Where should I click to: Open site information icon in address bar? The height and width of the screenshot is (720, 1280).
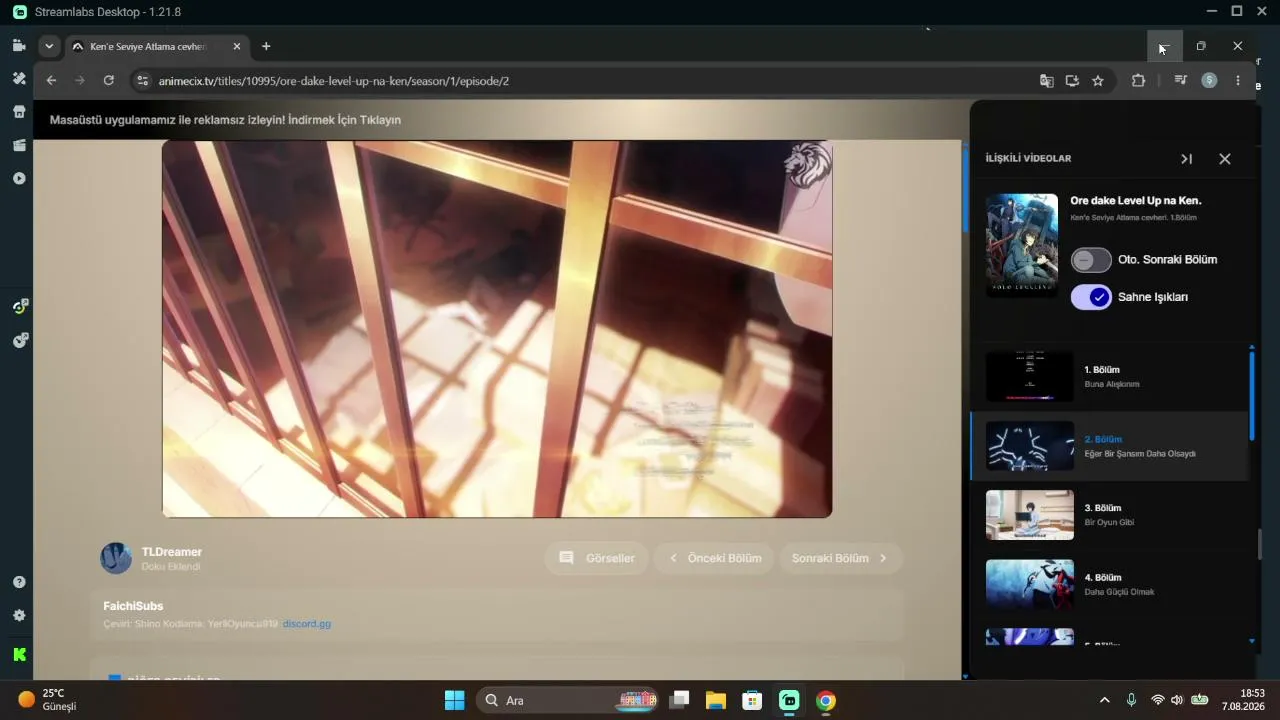(x=142, y=81)
